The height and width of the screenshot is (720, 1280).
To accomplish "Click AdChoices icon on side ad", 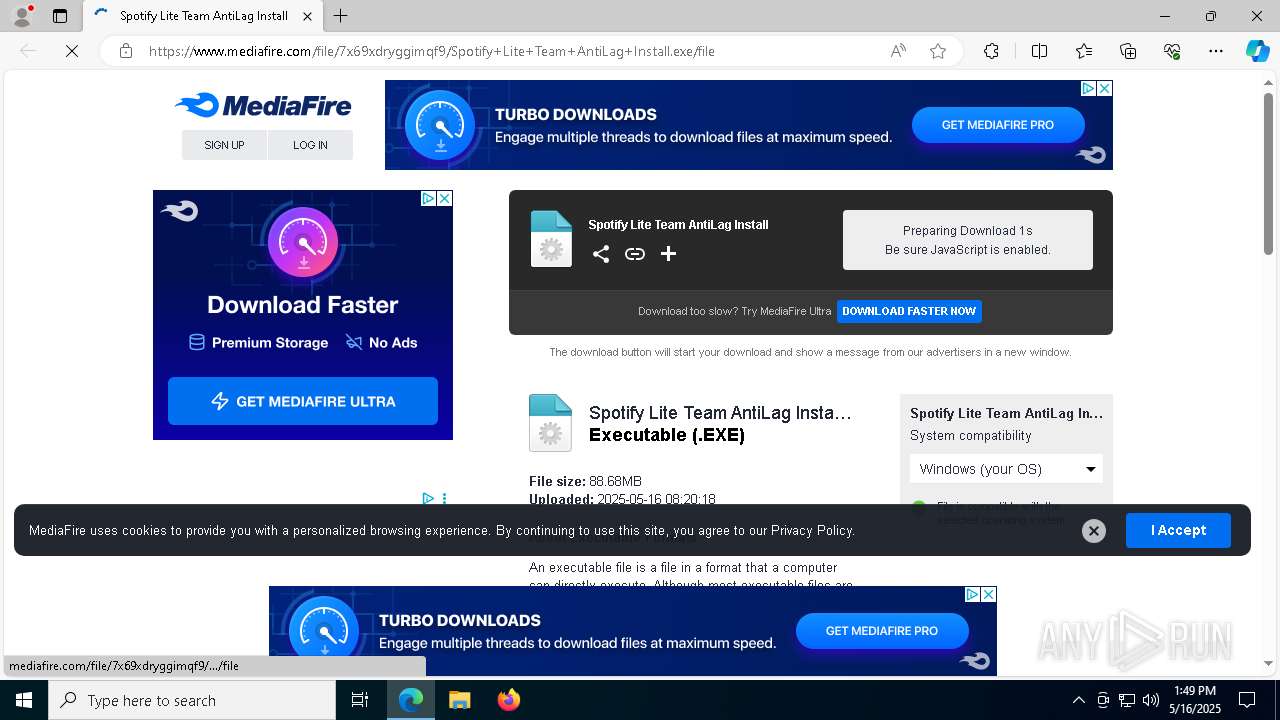I will 428,198.
